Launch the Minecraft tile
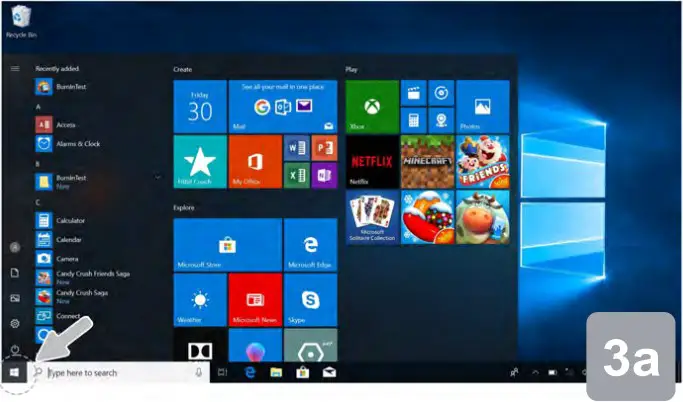 pyautogui.click(x=427, y=162)
